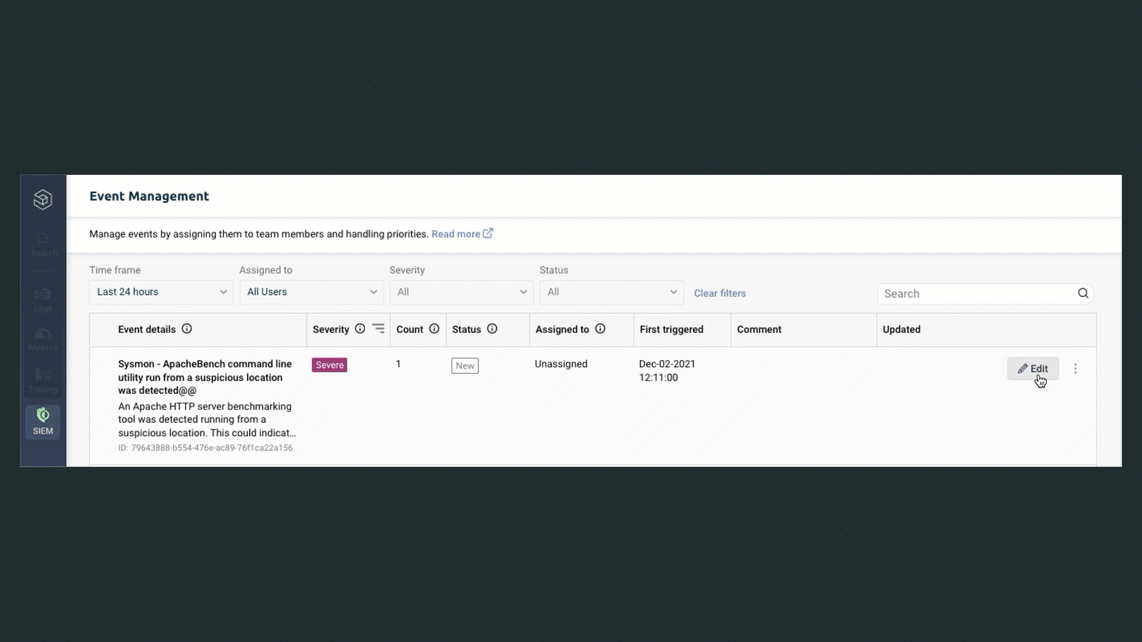Click into the Search input field

975,294
